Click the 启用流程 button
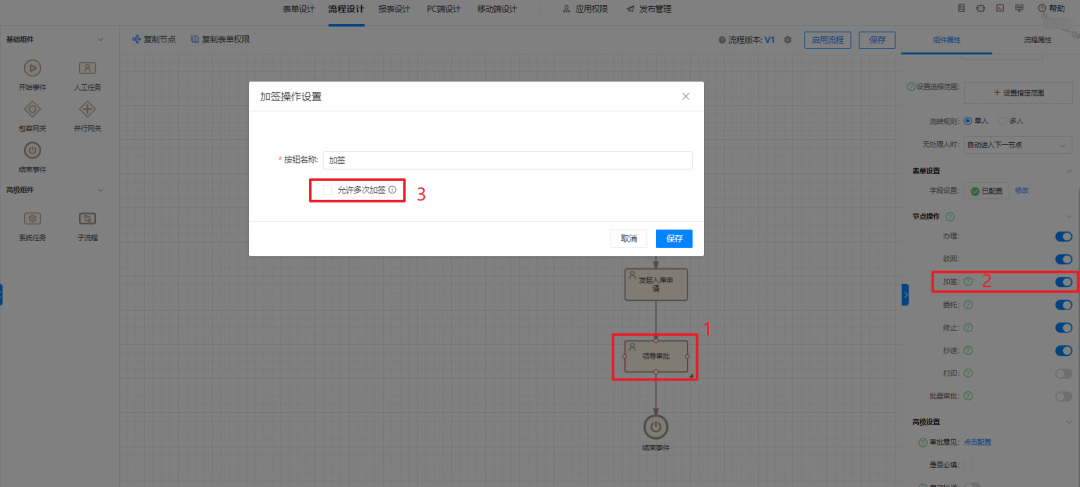This screenshot has width=1080, height=487. click(x=827, y=40)
